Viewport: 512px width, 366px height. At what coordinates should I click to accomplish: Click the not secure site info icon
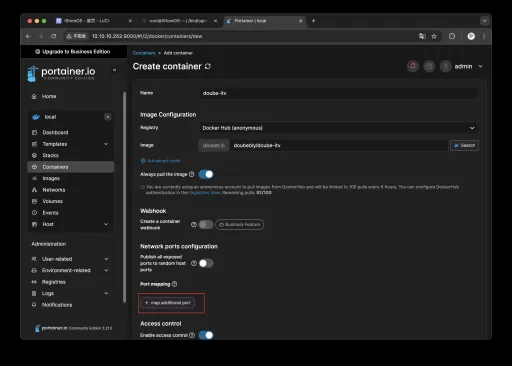(77, 36)
